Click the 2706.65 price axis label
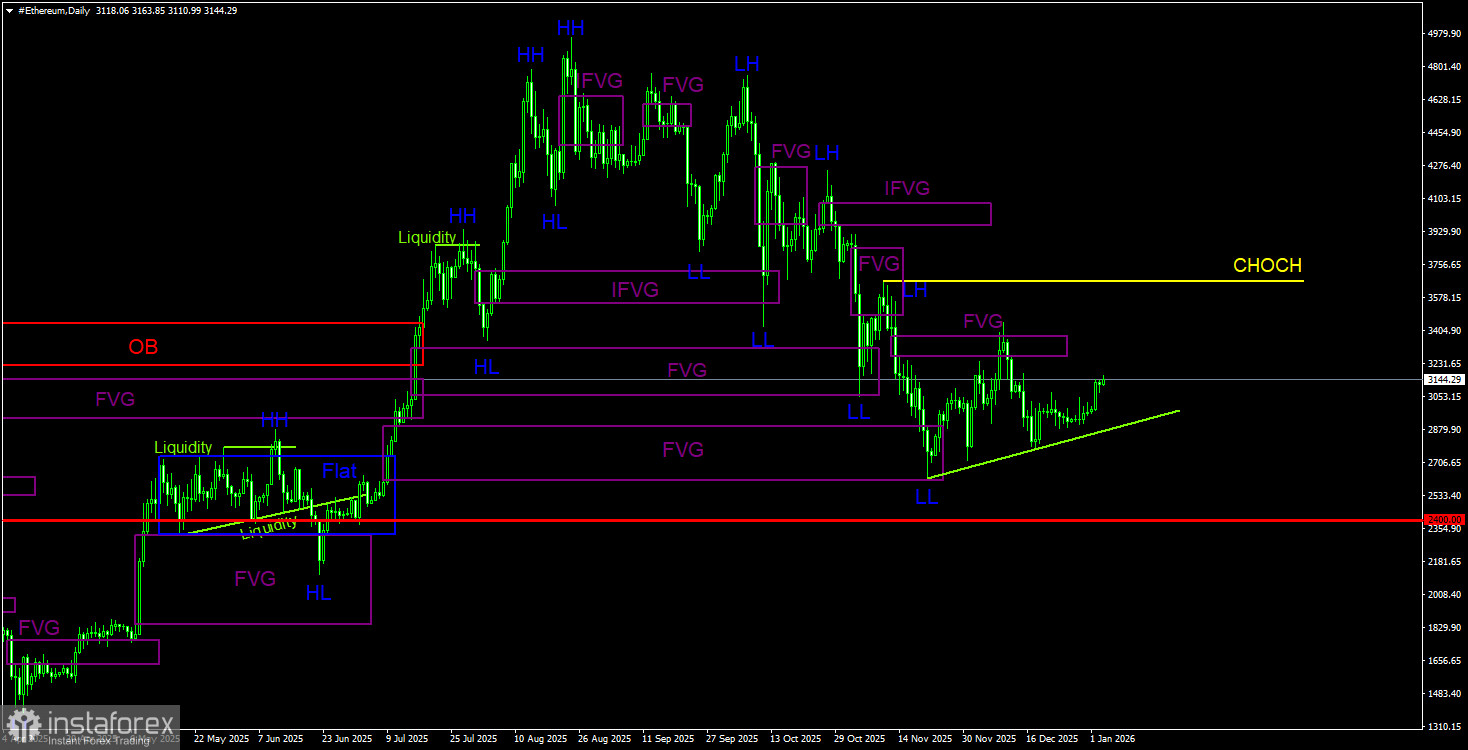 point(1444,463)
